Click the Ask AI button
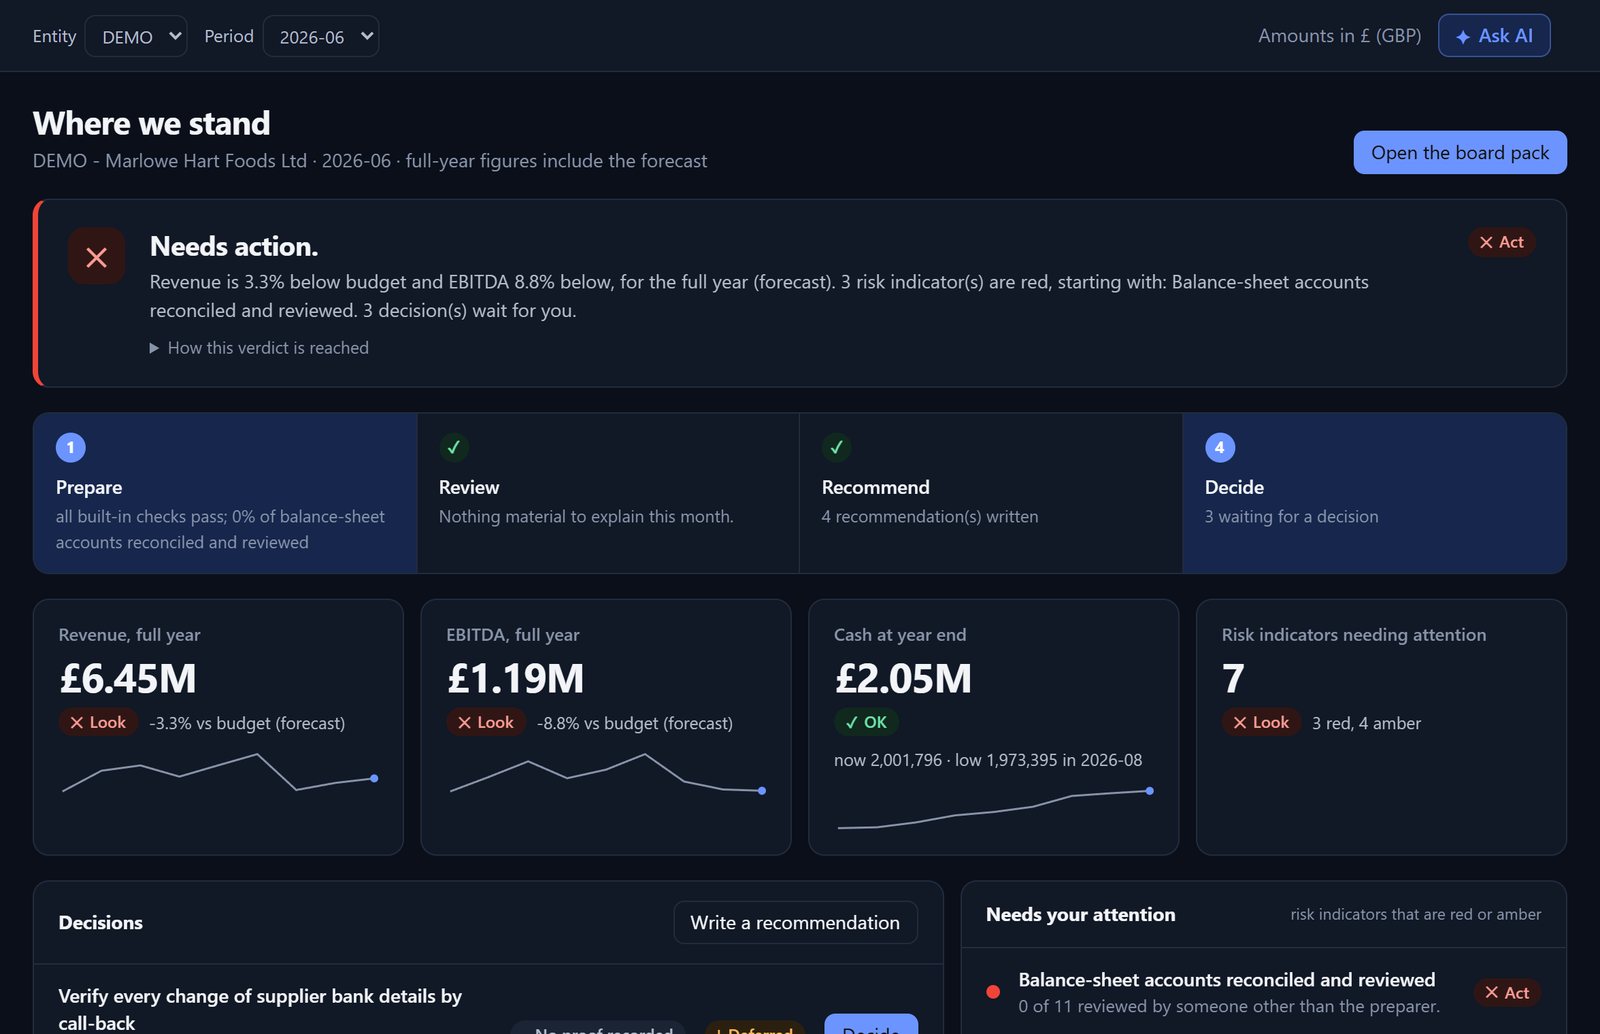1600x1034 pixels. 1494,36
